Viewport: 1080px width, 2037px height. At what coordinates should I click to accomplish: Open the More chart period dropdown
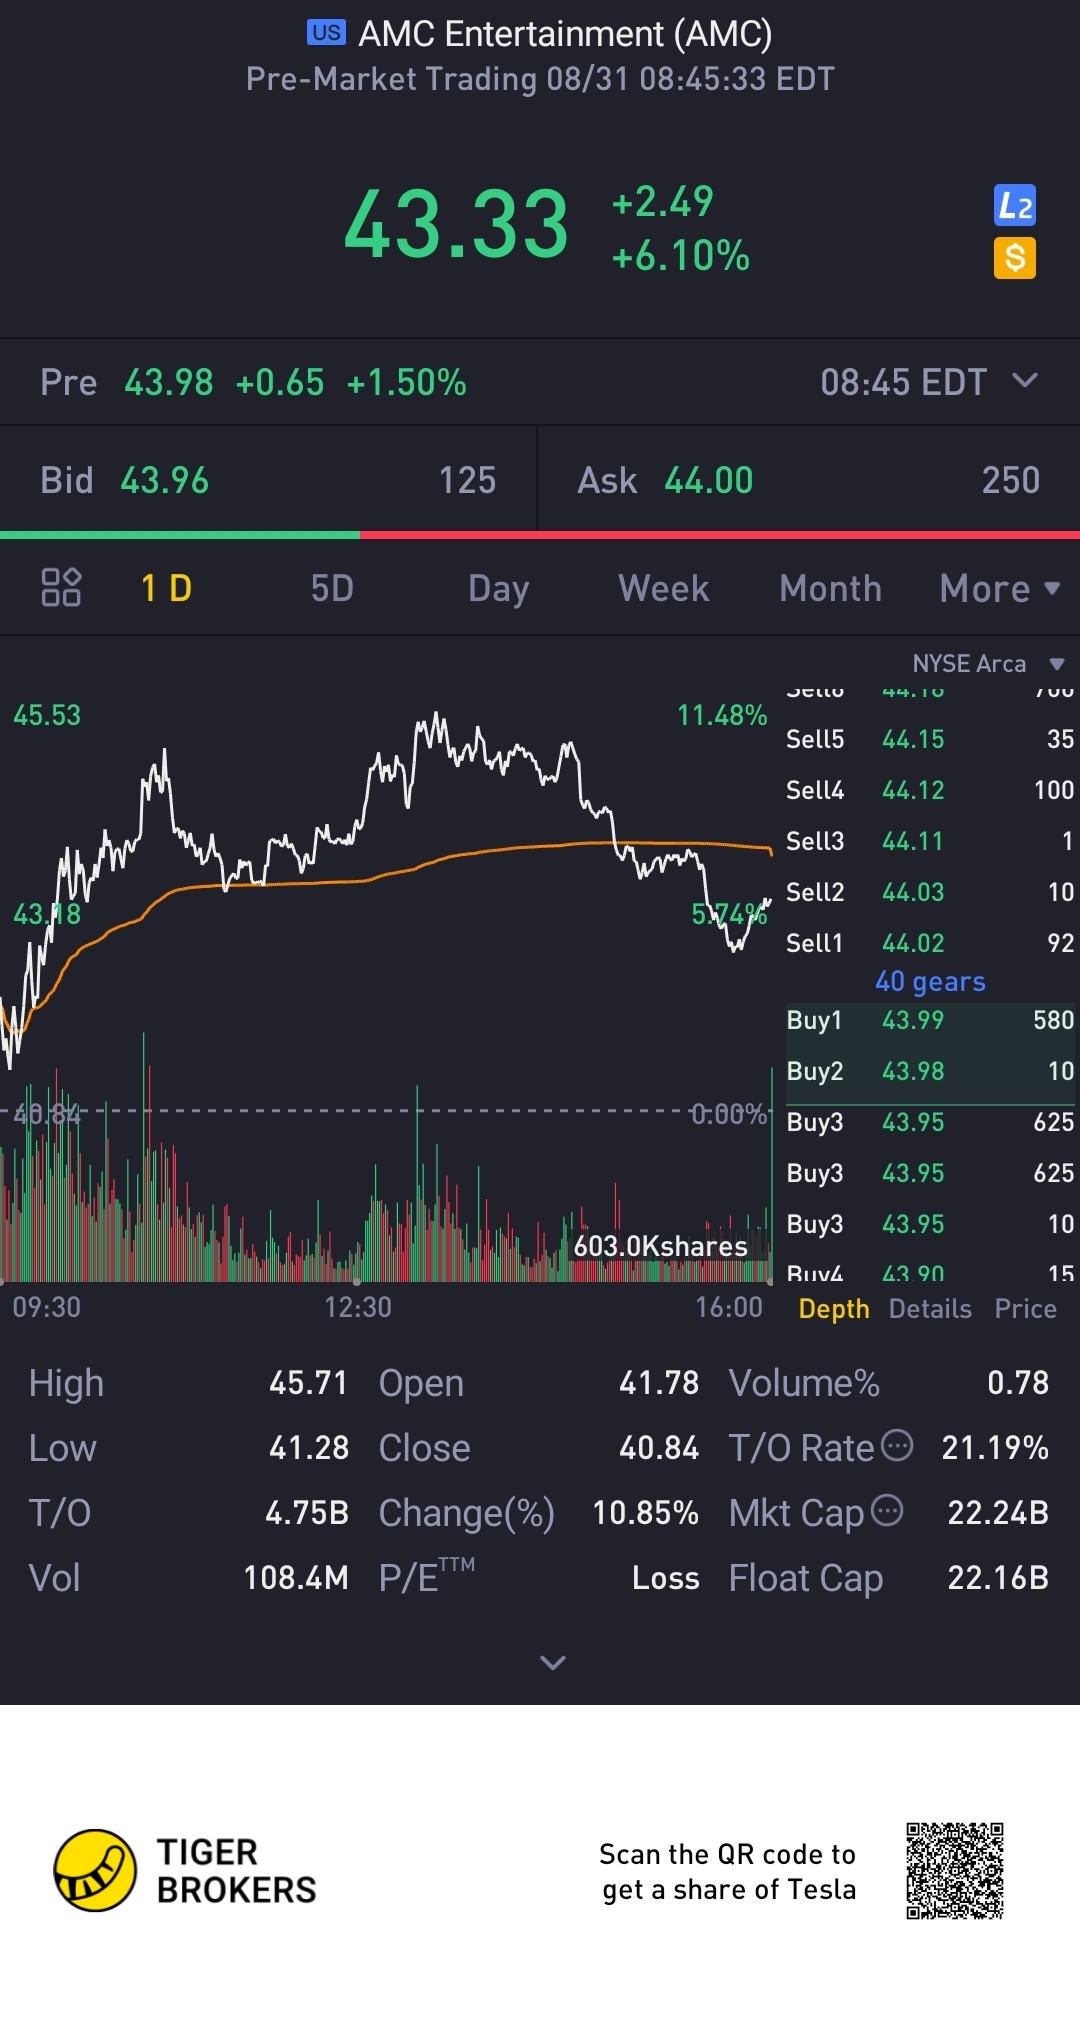point(999,589)
